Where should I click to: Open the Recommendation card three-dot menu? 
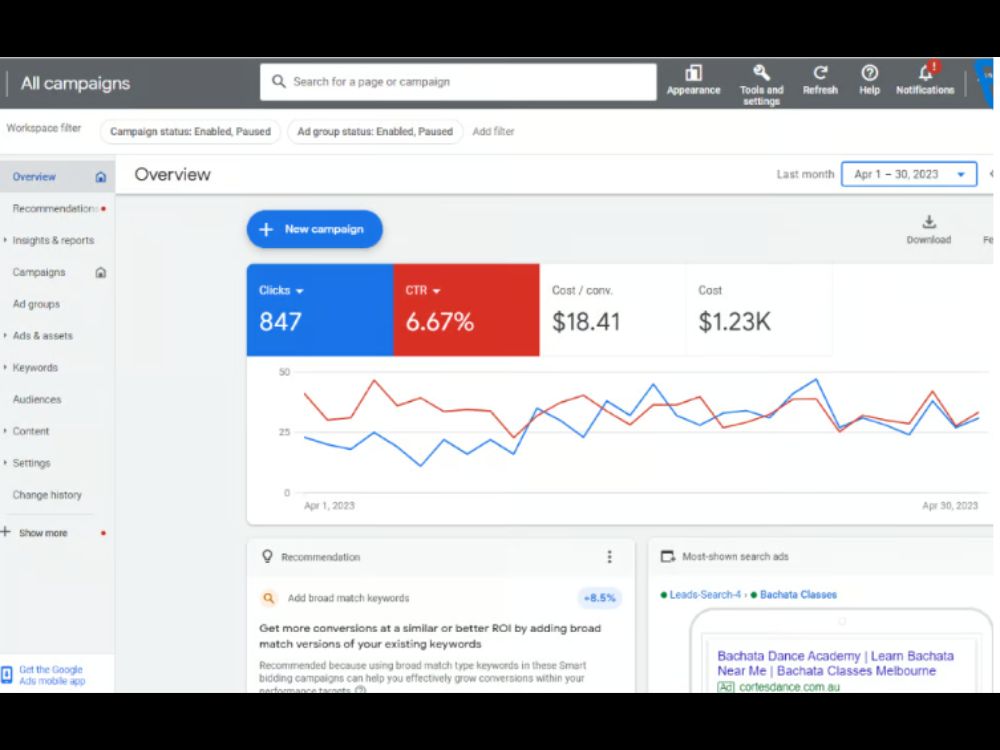click(610, 557)
